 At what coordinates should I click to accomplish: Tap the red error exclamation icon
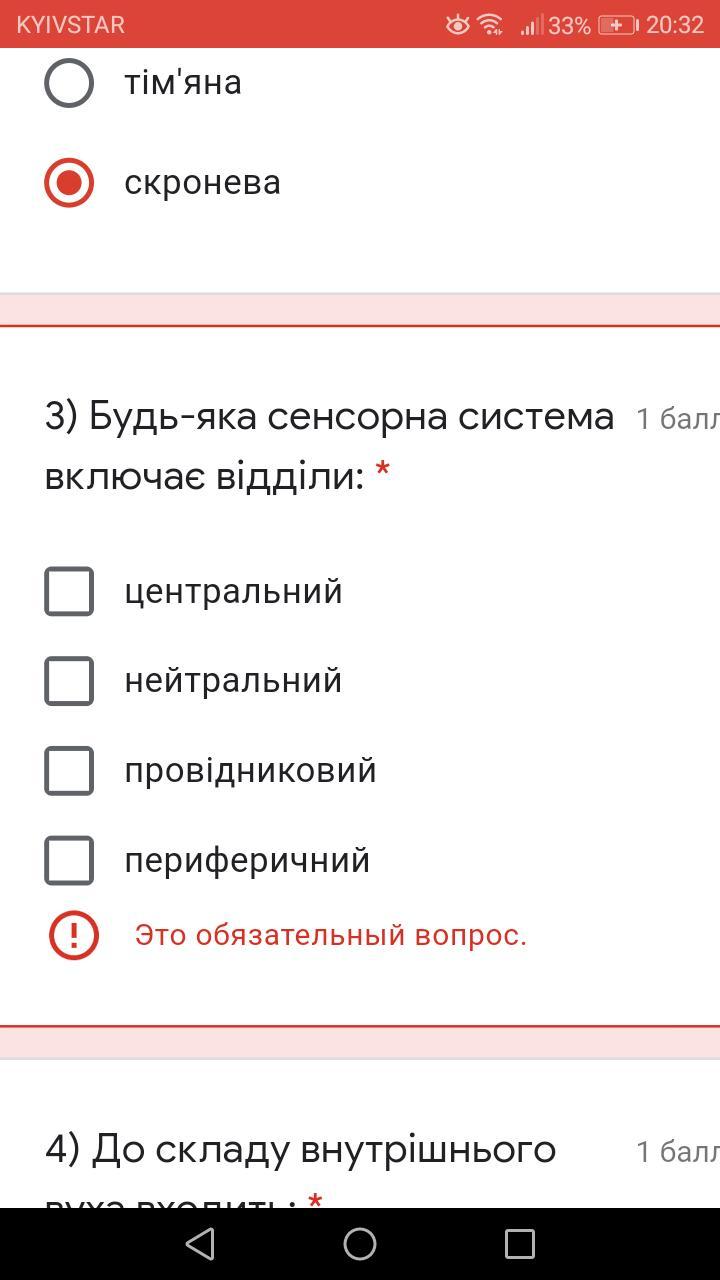pyautogui.click(x=74, y=935)
